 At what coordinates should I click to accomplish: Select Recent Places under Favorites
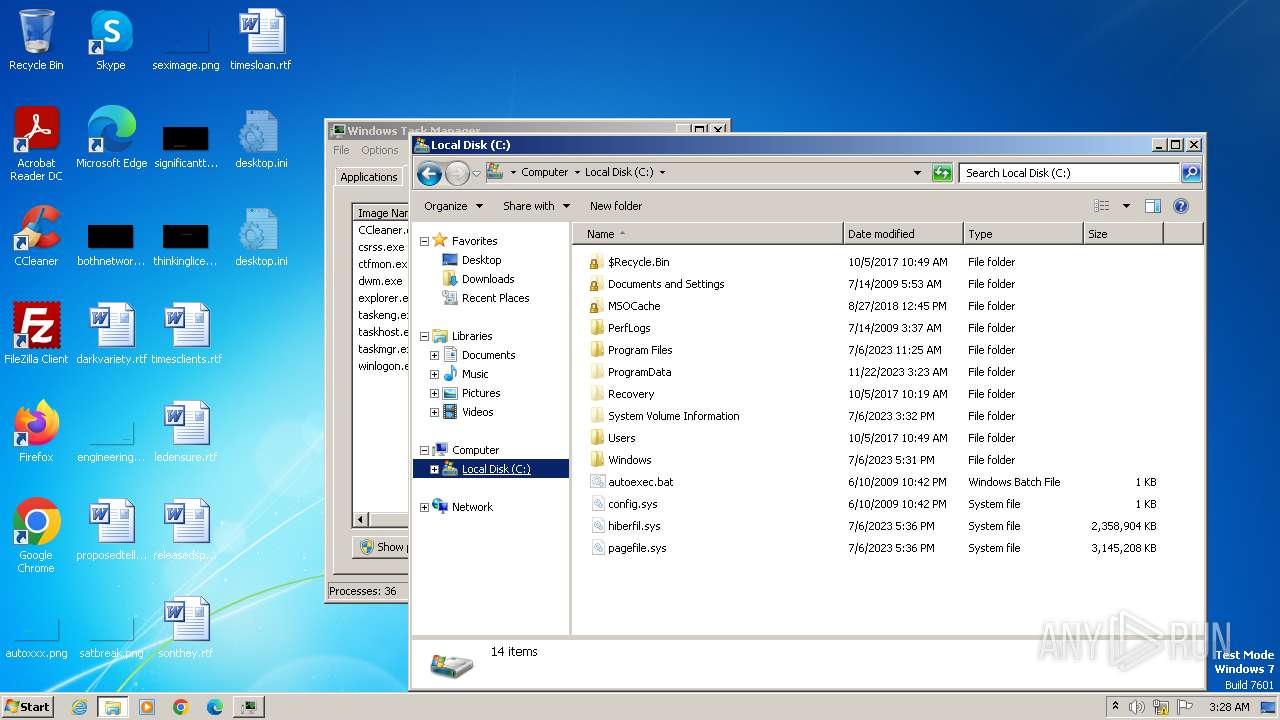pyautogui.click(x=495, y=298)
